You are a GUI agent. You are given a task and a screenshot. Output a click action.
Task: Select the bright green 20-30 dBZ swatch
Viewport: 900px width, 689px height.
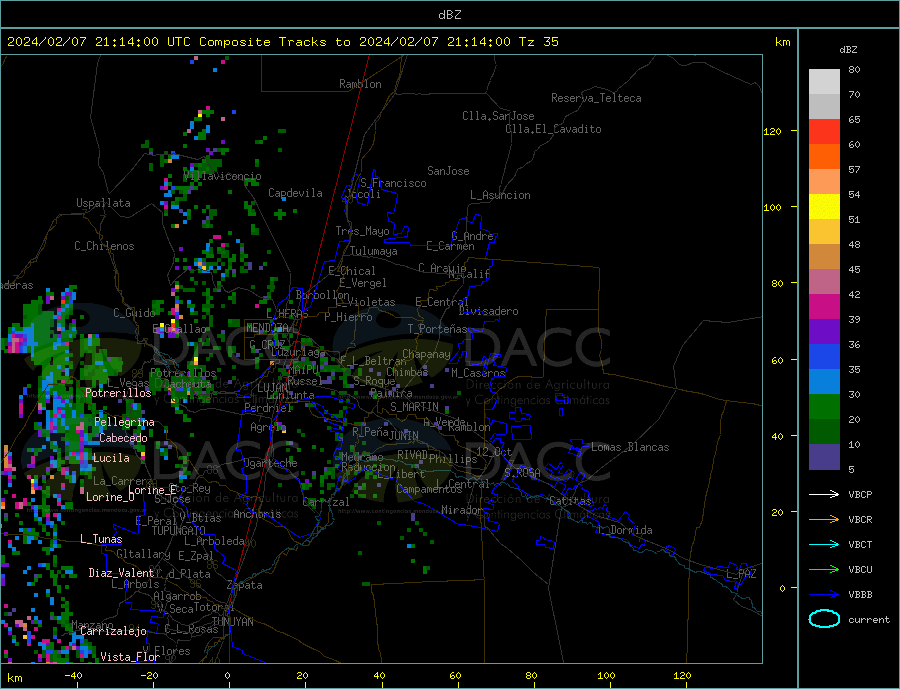coord(824,407)
